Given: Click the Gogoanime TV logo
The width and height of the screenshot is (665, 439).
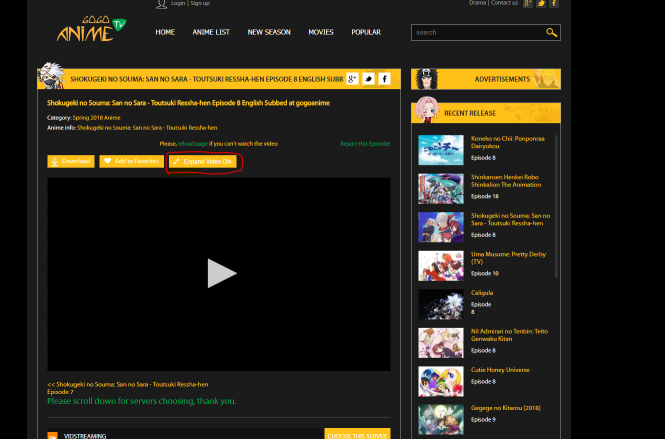Looking at the screenshot, I should (90, 30).
